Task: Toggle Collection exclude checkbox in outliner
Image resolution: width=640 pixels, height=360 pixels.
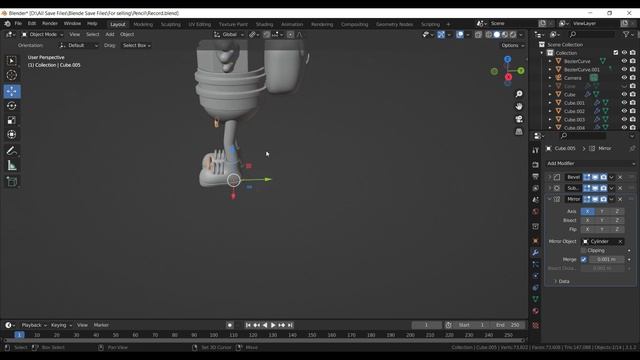Action: coord(616,53)
